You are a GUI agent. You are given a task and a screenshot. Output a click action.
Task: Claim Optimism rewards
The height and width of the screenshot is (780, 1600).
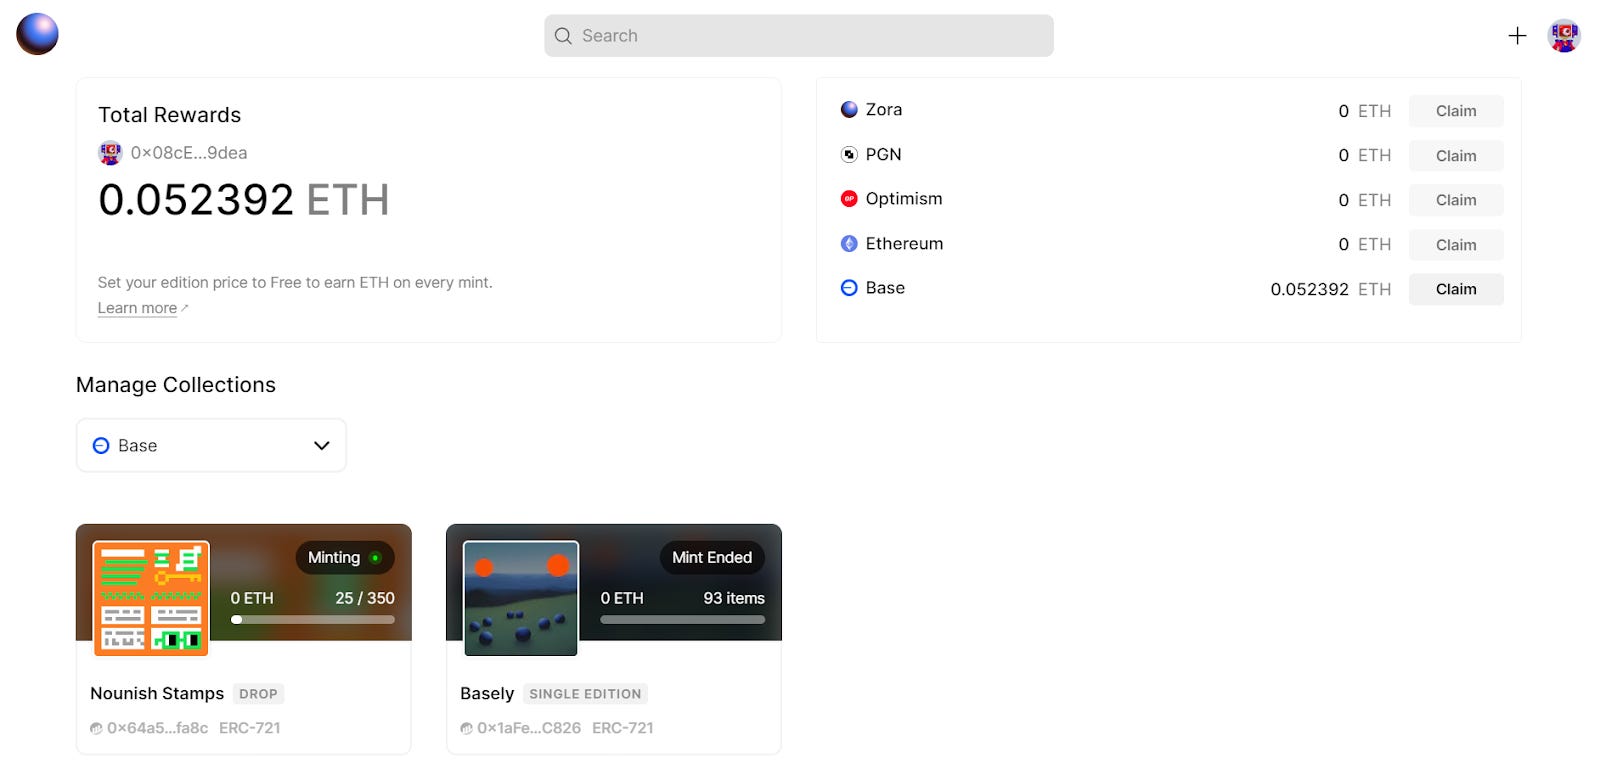point(1456,200)
